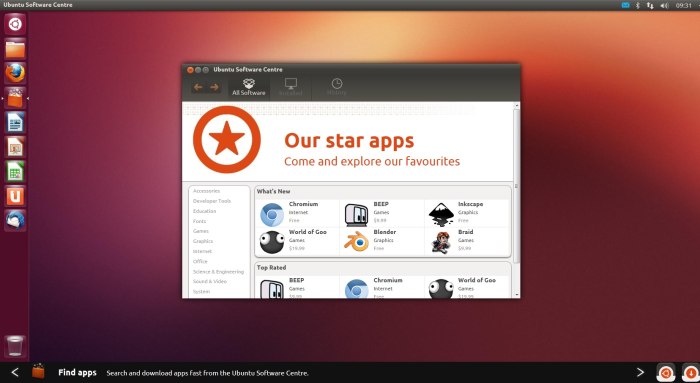Switch to the Installed tab

tap(291, 87)
